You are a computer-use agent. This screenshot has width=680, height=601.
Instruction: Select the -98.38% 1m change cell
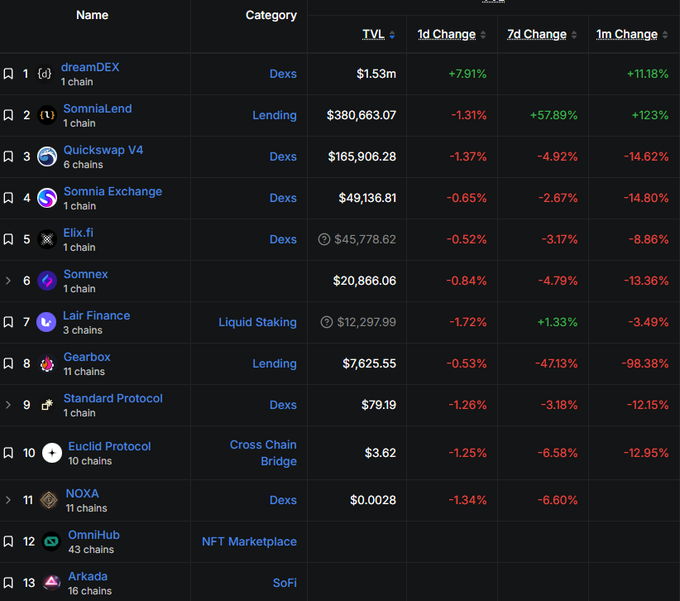click(645, 363)
